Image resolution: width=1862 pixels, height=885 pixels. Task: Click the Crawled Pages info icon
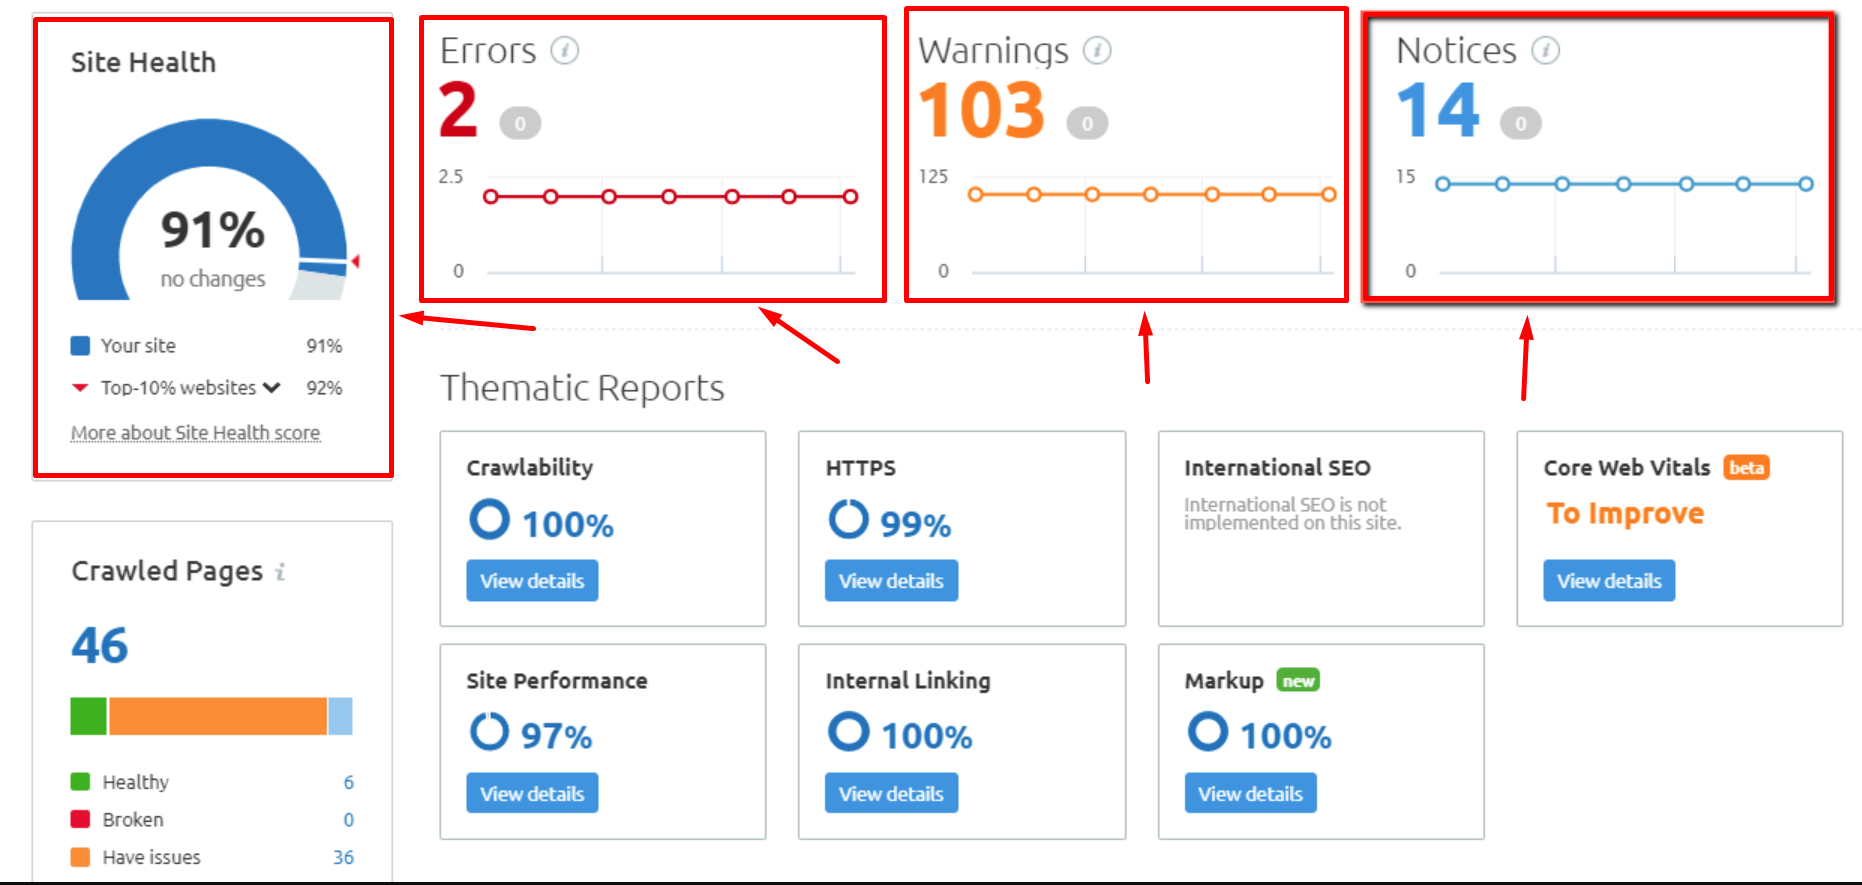[x=281, y=572]
